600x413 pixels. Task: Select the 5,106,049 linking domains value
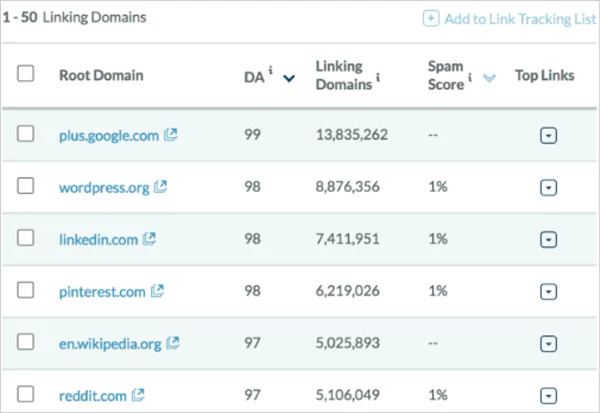(347, 395)
